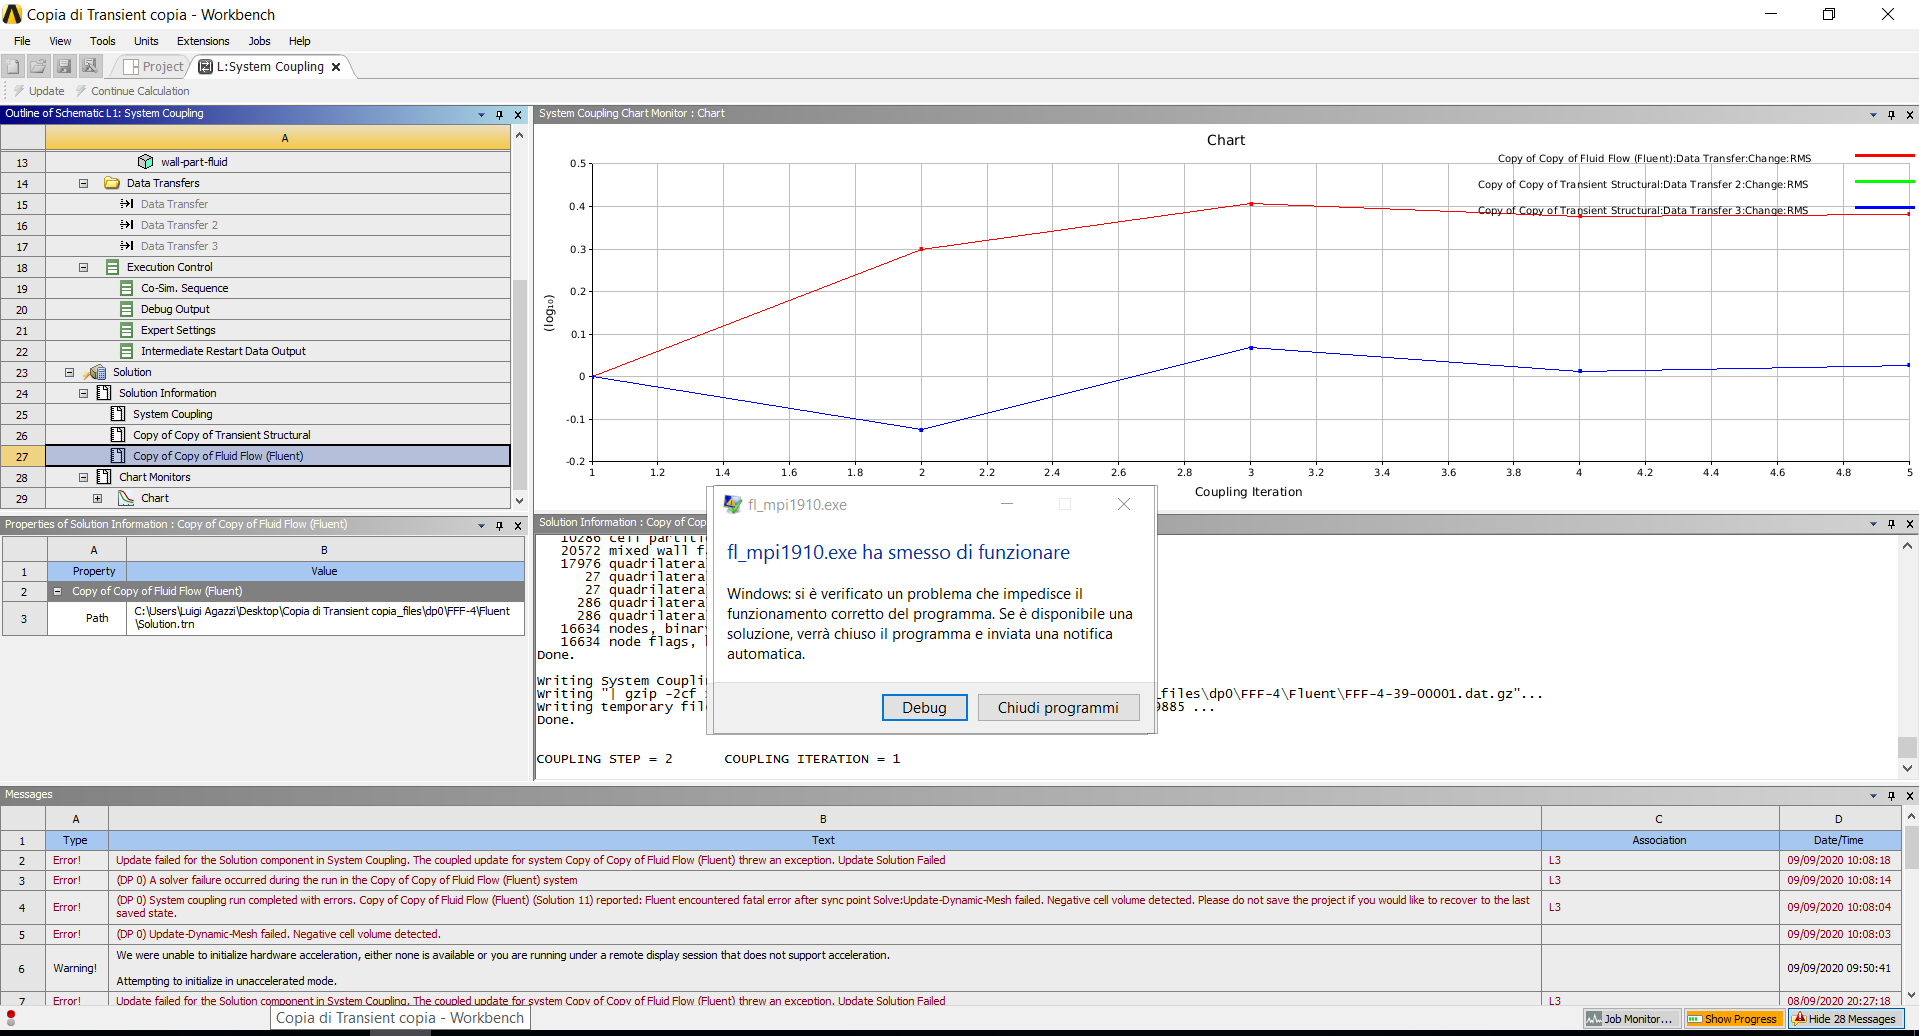The width and height of the screenshot is (1919, 1036).
Task: Click the Save project toolbar icon
Action: point(64,66)
